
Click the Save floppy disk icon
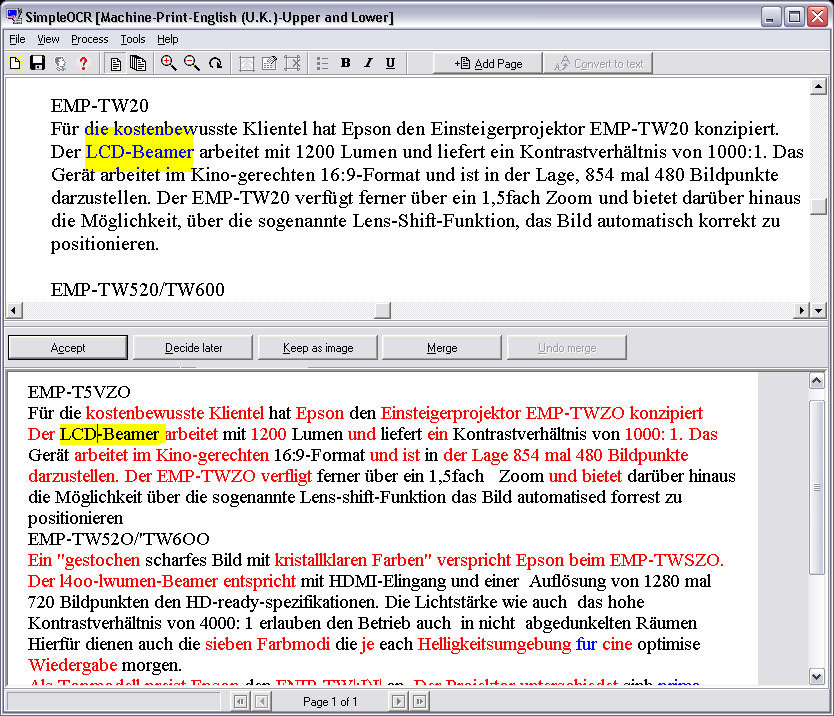pos(37,63)
